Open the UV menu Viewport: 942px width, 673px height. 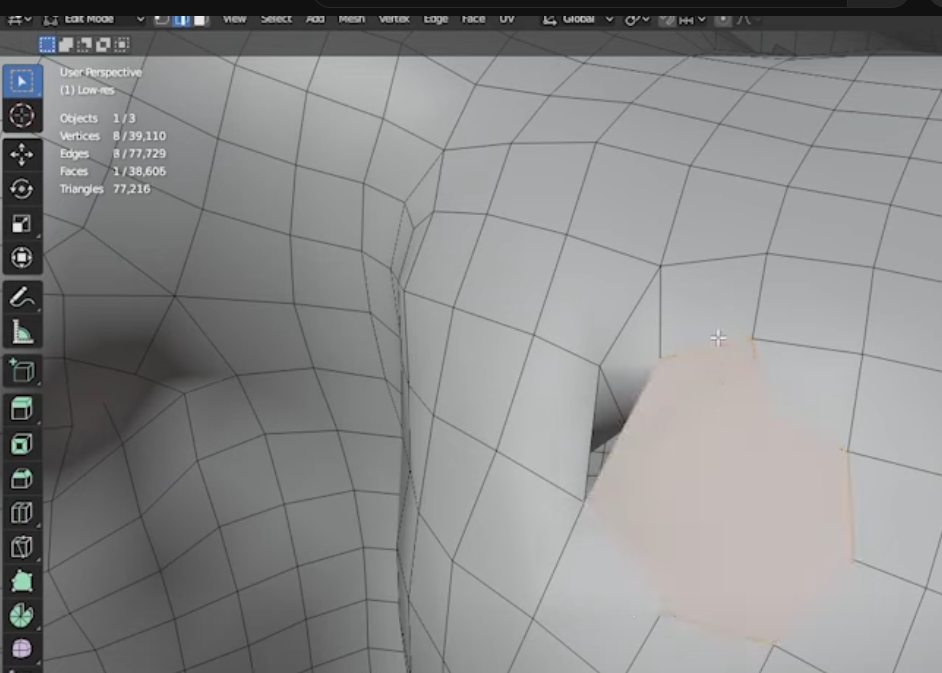pos(507,19)
